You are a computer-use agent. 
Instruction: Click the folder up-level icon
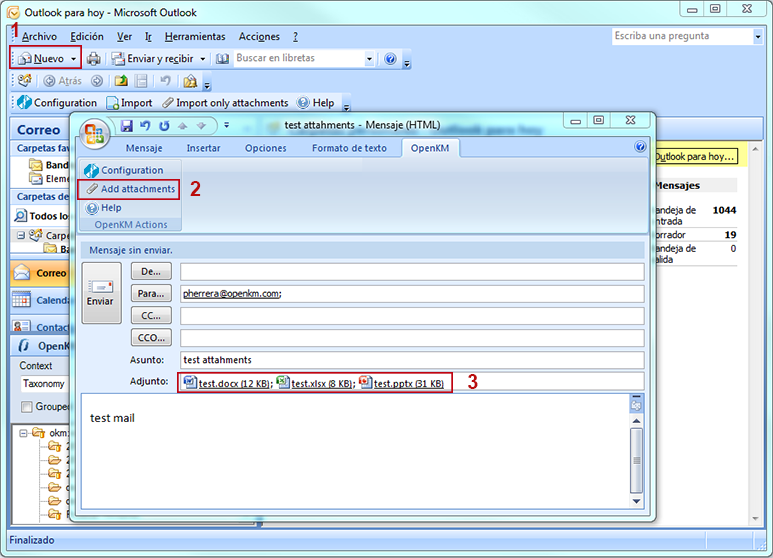click(x=121, y=81)
